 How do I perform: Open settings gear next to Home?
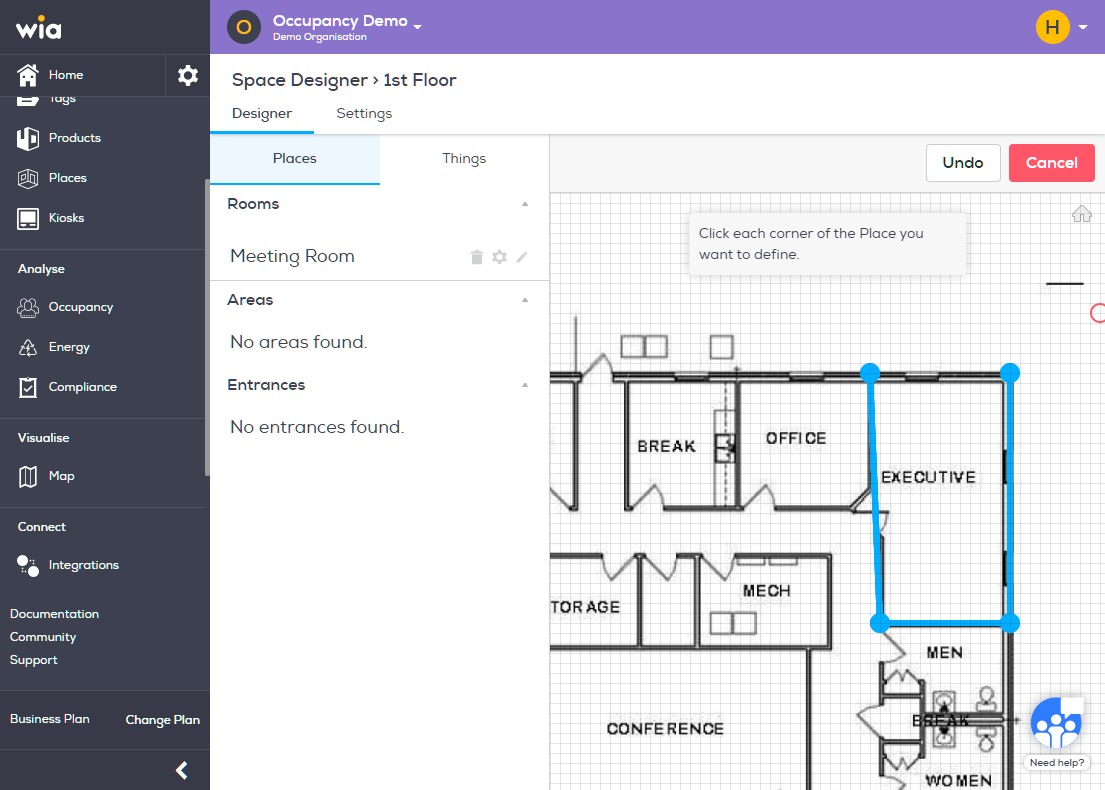(x=187, y=75)
